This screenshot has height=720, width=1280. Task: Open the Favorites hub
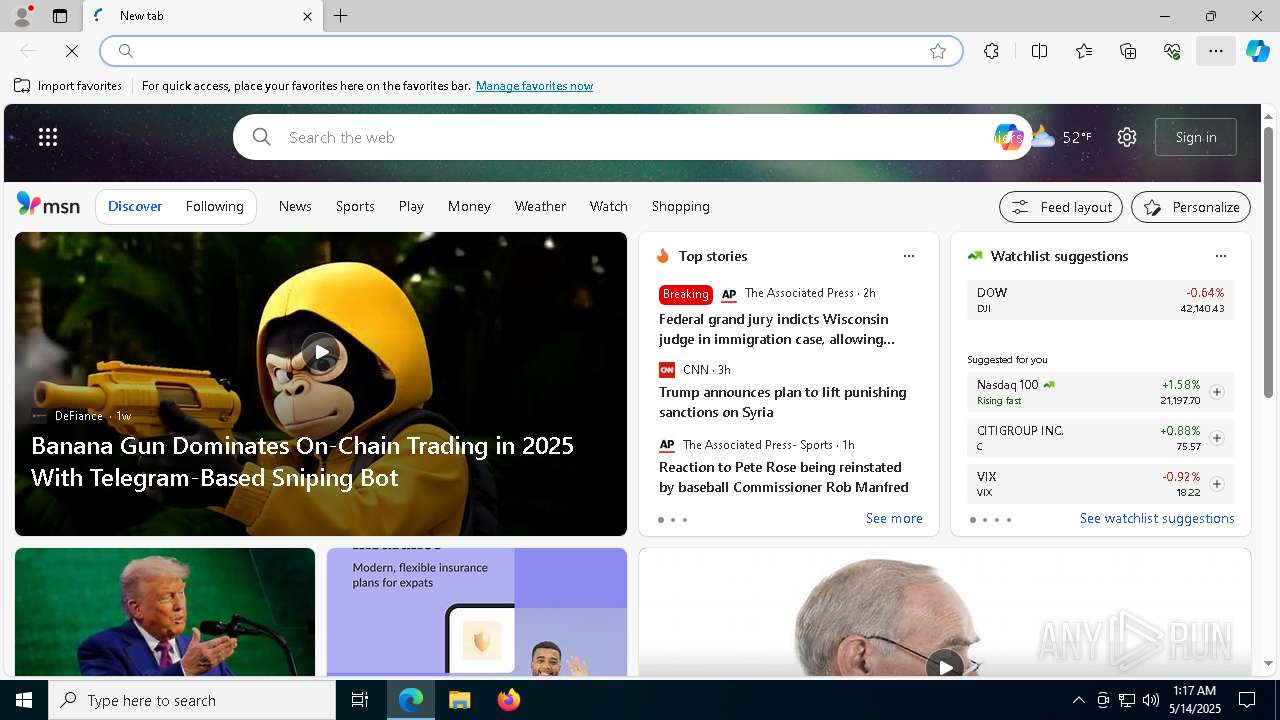pos(1084,51)
